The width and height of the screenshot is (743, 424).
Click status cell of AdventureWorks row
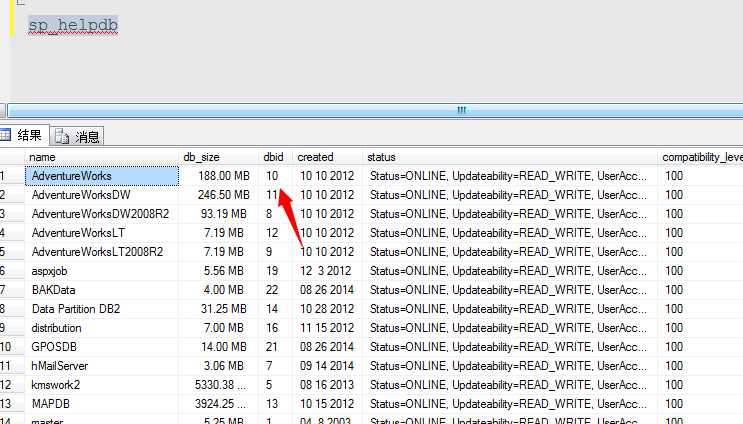[x=510, y=176]
